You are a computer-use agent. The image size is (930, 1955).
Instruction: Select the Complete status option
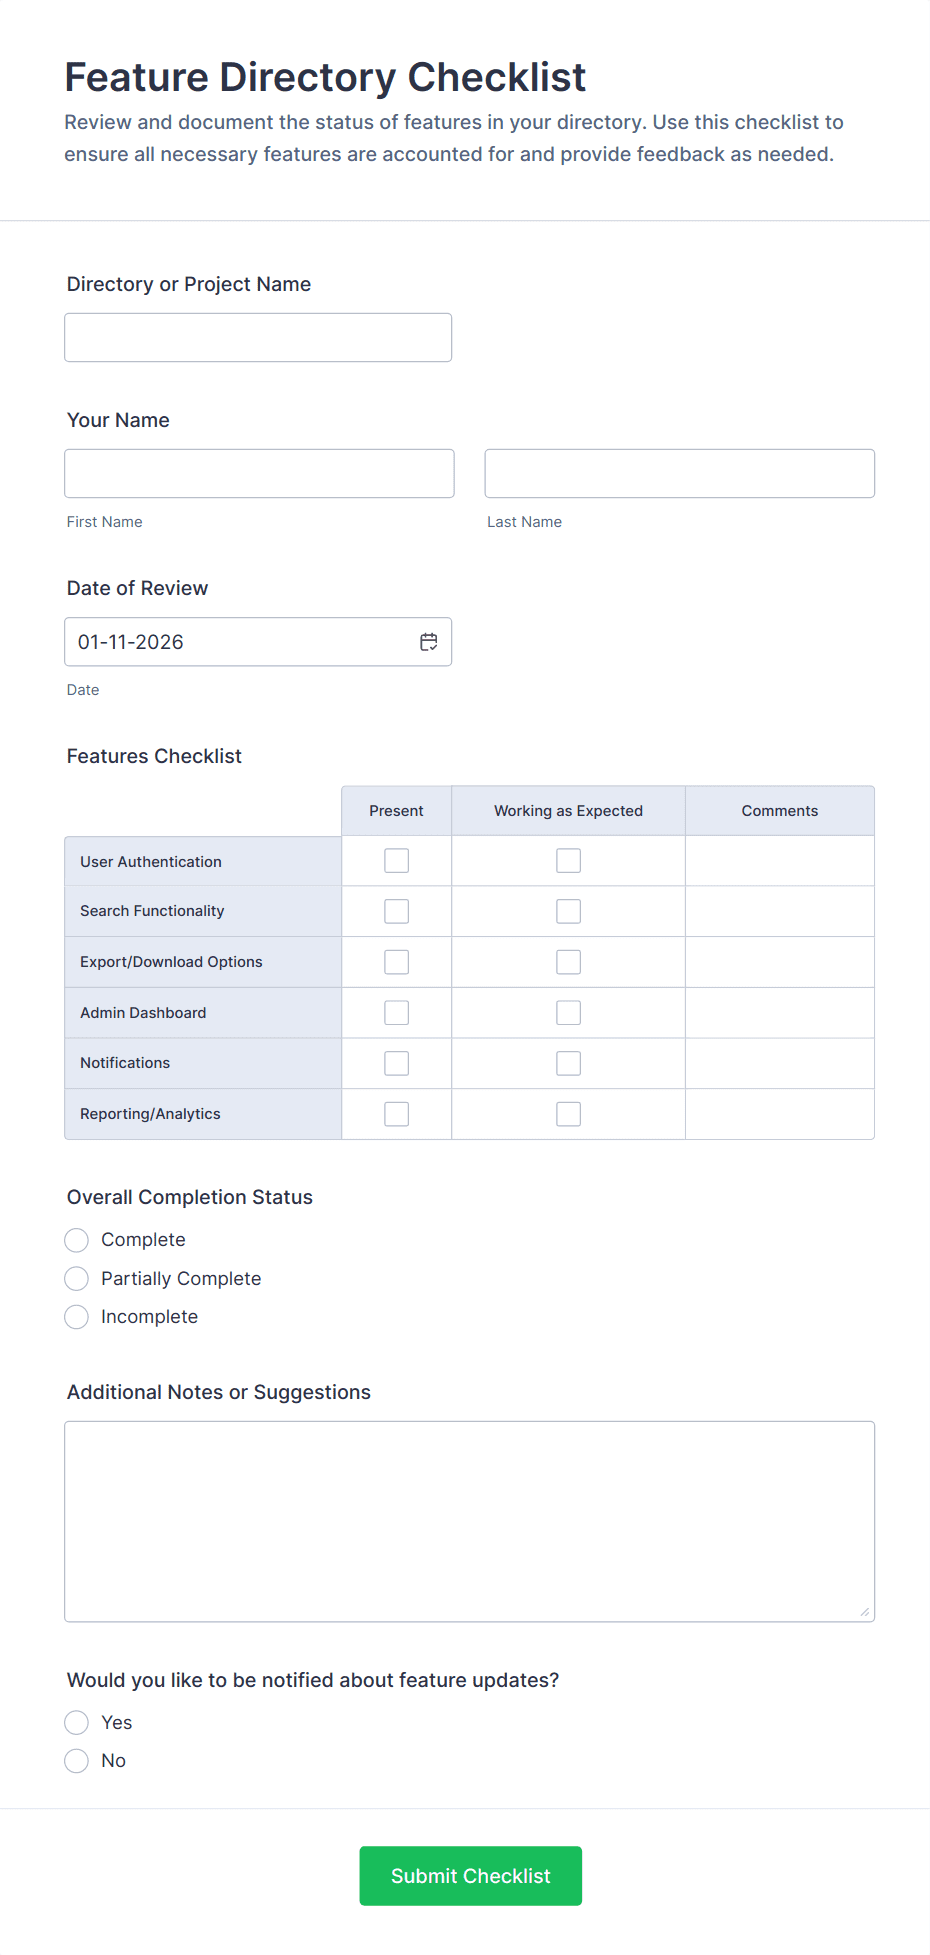point(77,1240)
